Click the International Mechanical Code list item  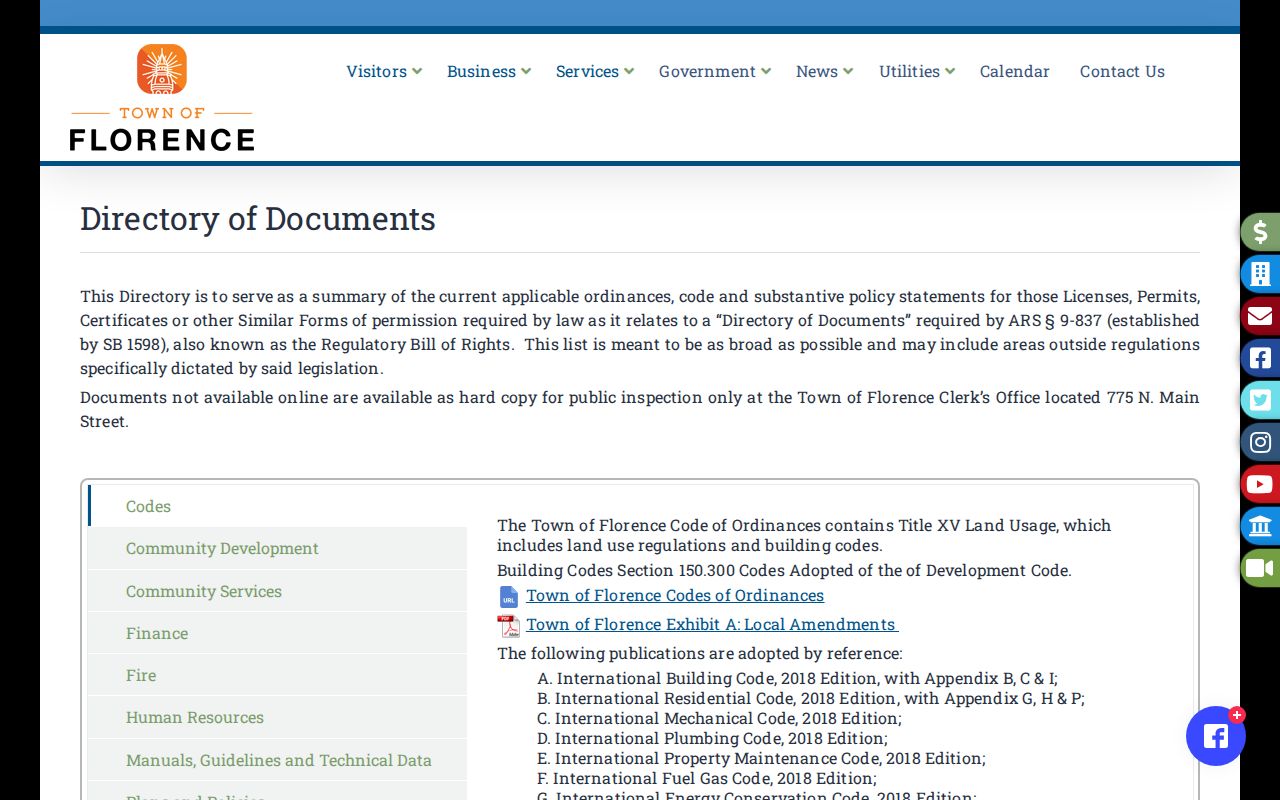pyautogui.click(x=719, y=718)
